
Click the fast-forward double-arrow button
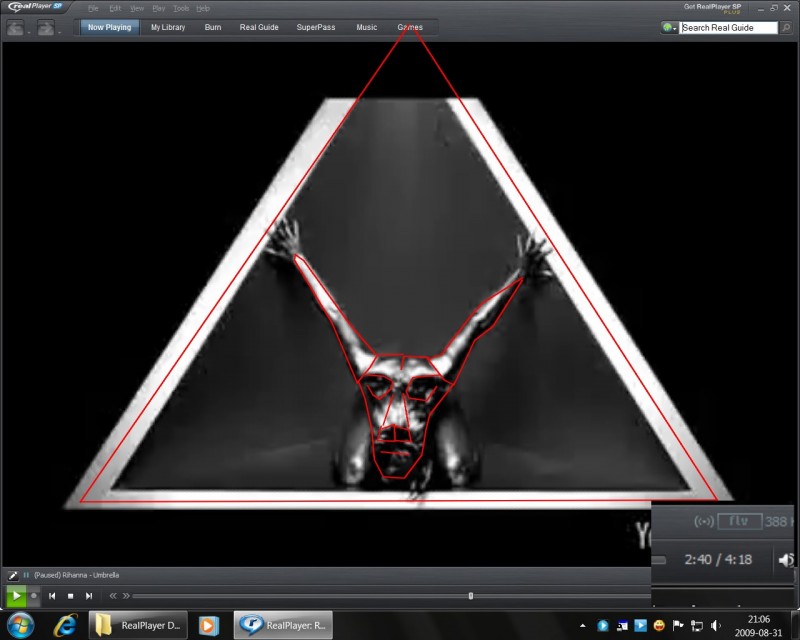[x=126, y=596]
